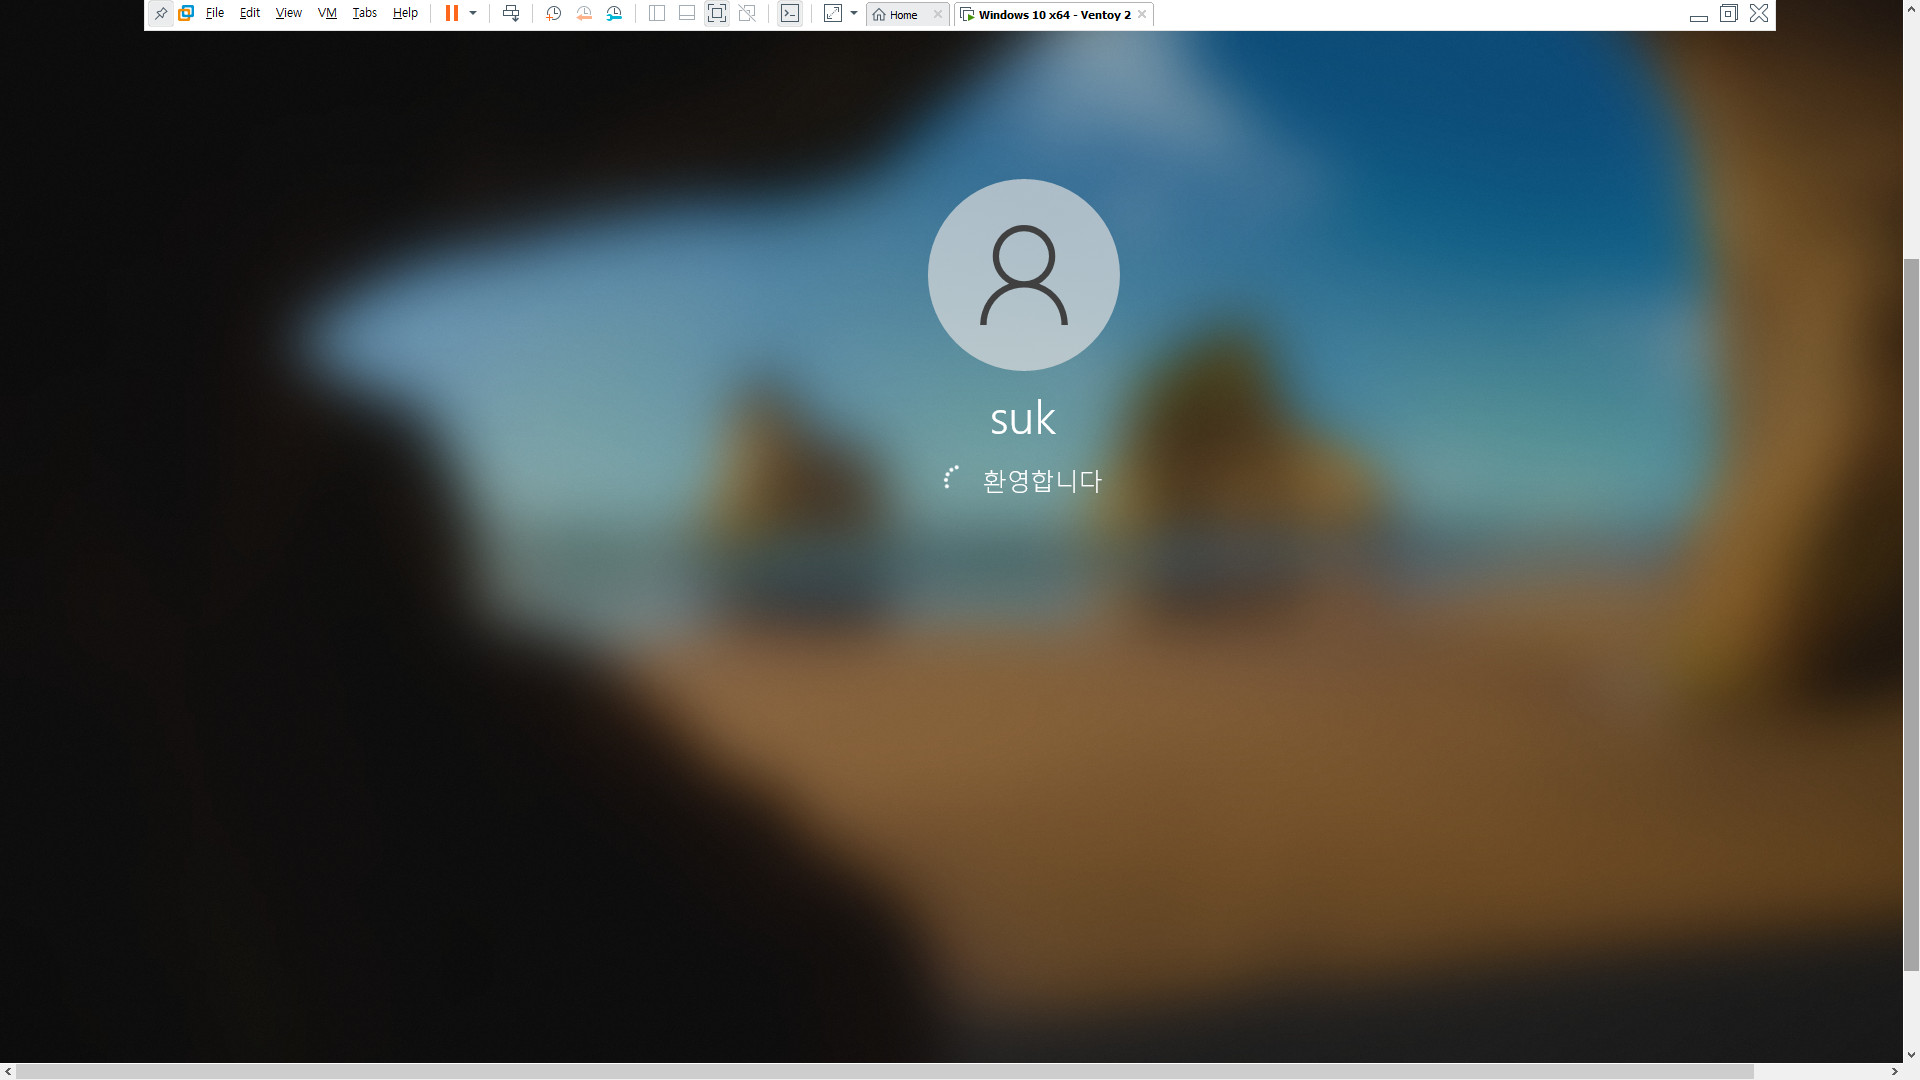Open the View menu
Viewport: 1920px width, 1080px height.
289,14
